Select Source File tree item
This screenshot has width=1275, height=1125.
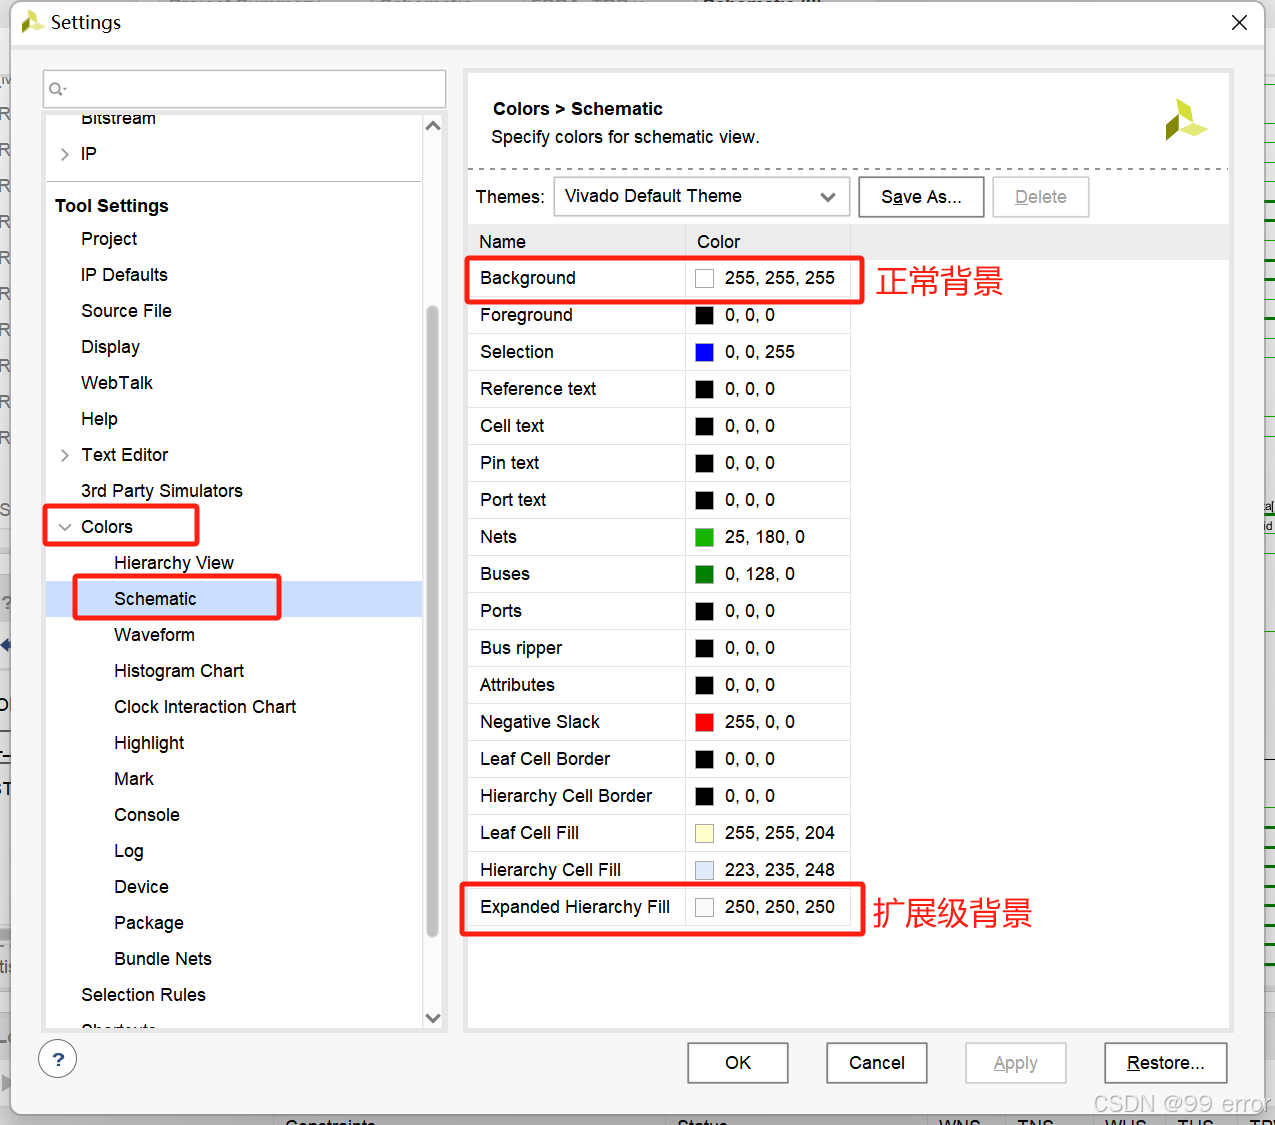(126, 311)
